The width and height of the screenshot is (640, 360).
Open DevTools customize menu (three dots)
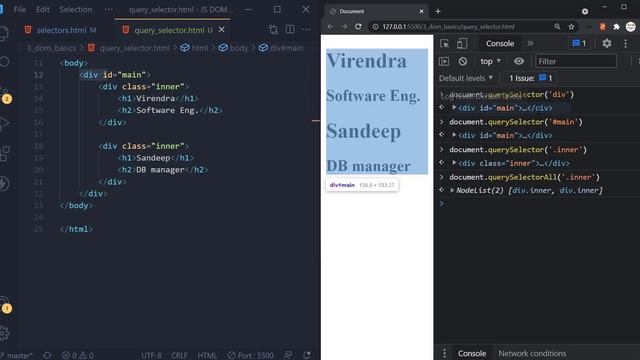625,43
